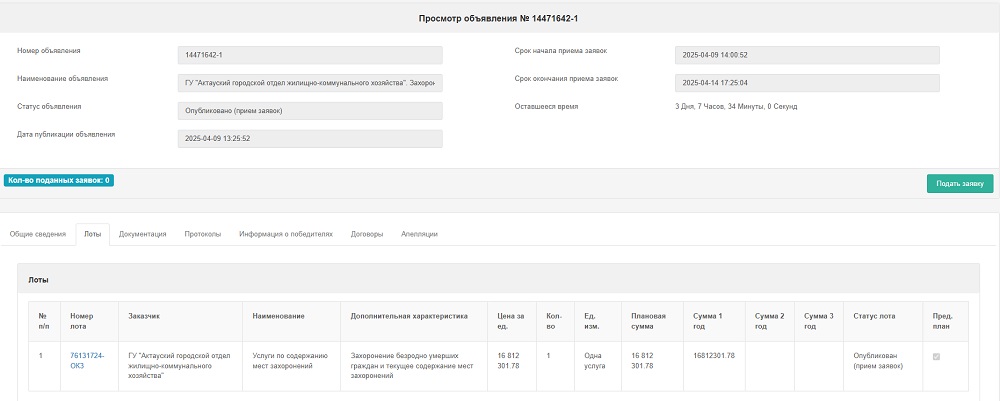Click the Кол-во поданных заявок badge
Viewport: 1000px width, 401px height.
pos(59,181)
